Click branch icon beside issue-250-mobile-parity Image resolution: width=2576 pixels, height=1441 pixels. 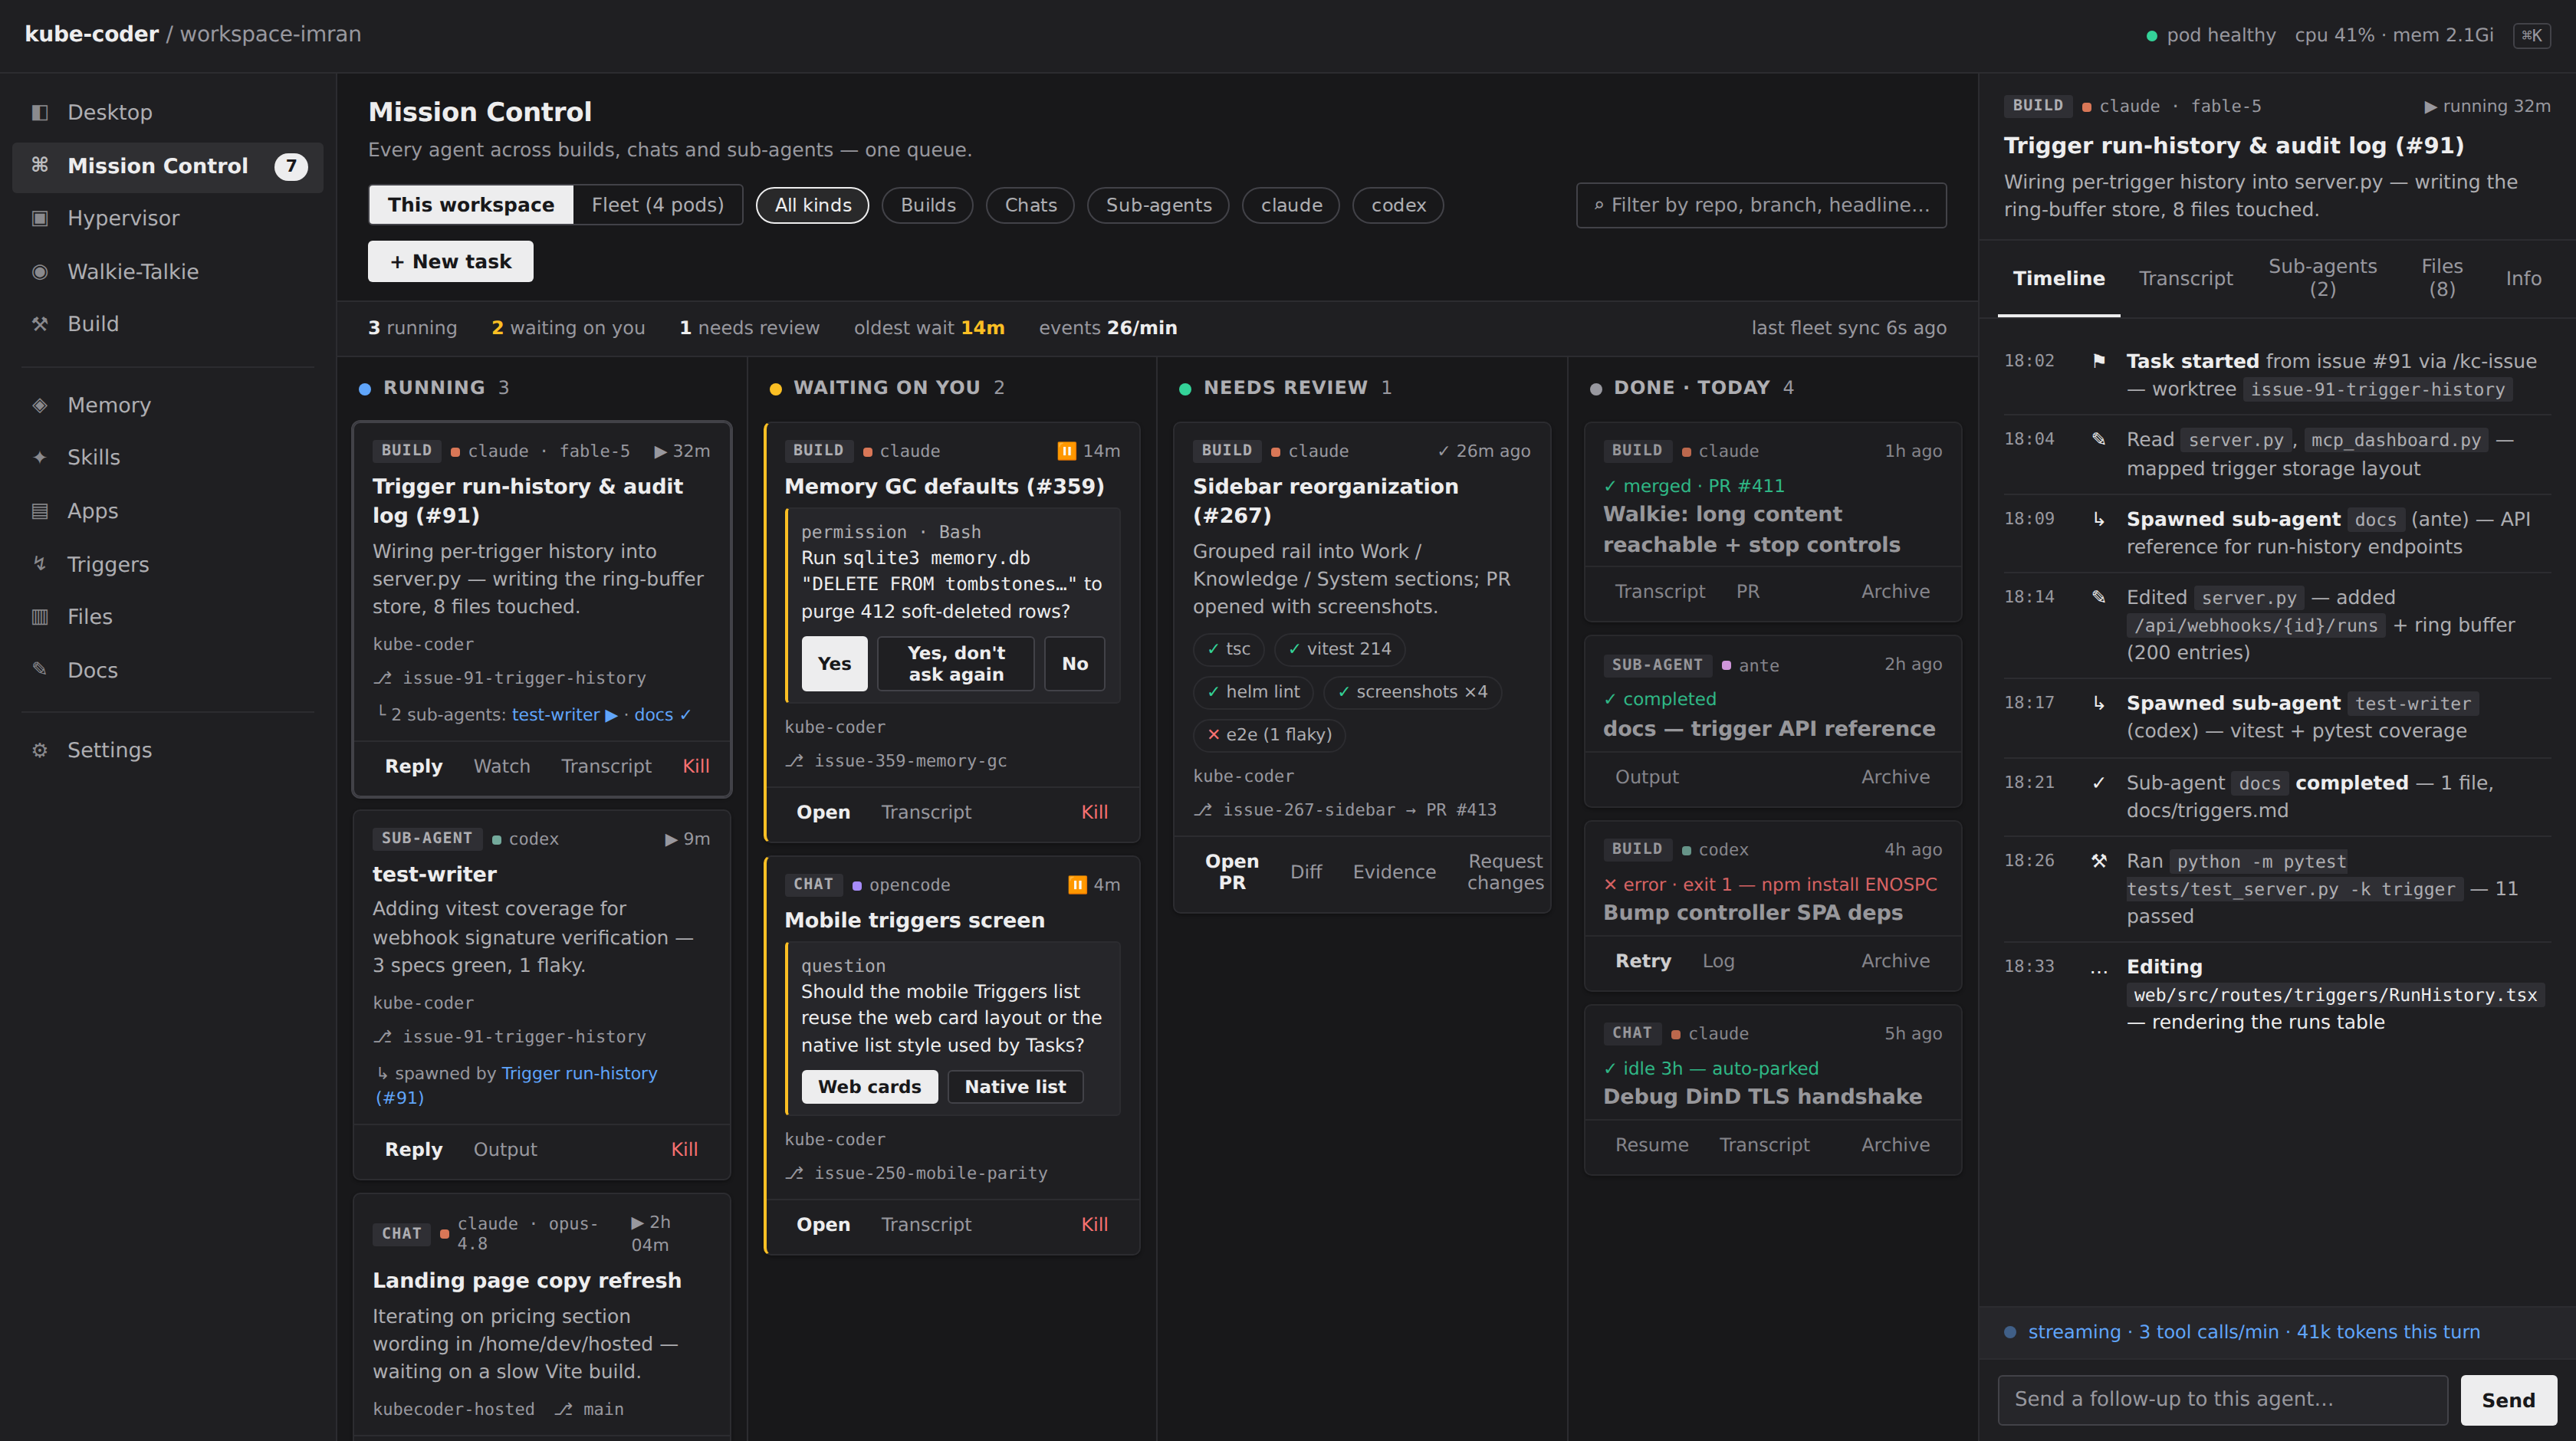[x=794, y=1173]
